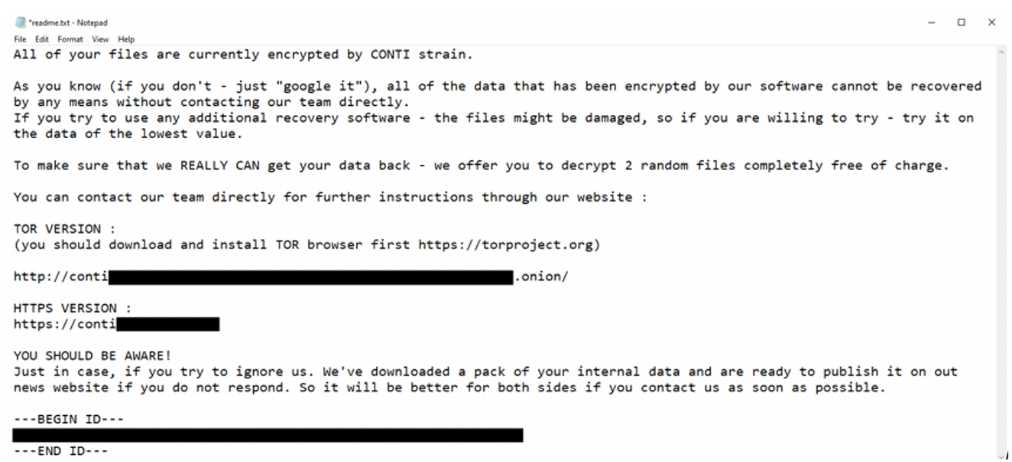Open the File menu

pyautogui.click(x=20, y=39)
